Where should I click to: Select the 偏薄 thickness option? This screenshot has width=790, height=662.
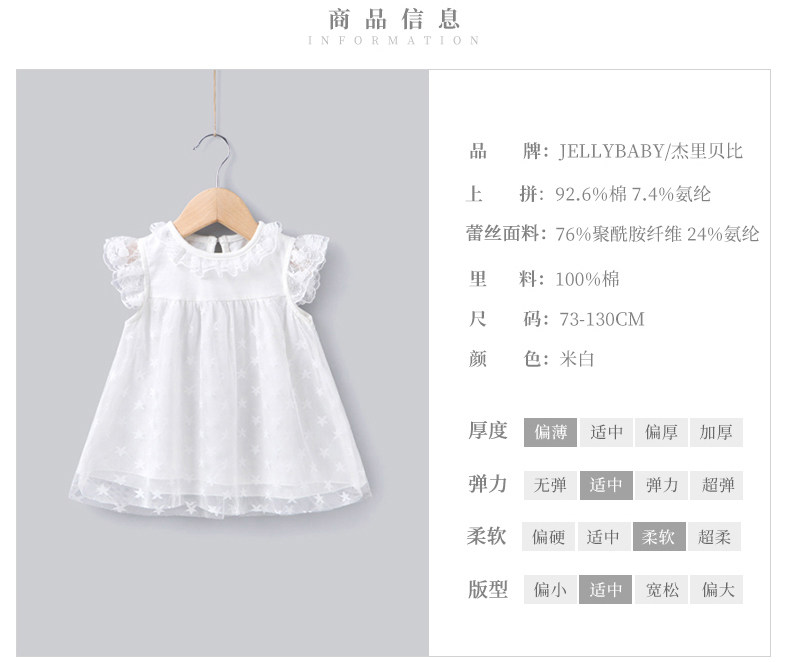click(x=550, y=432)
